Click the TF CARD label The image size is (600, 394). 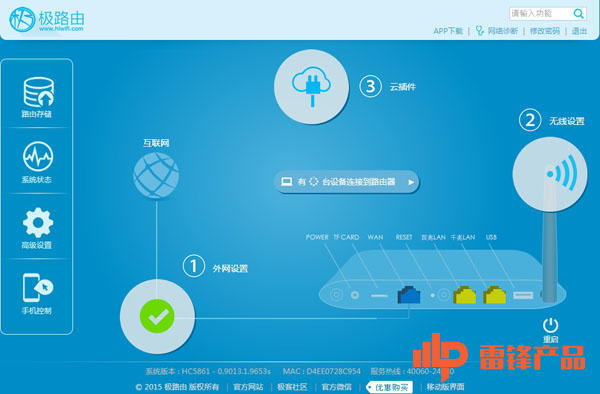click(x=346, y=237)
